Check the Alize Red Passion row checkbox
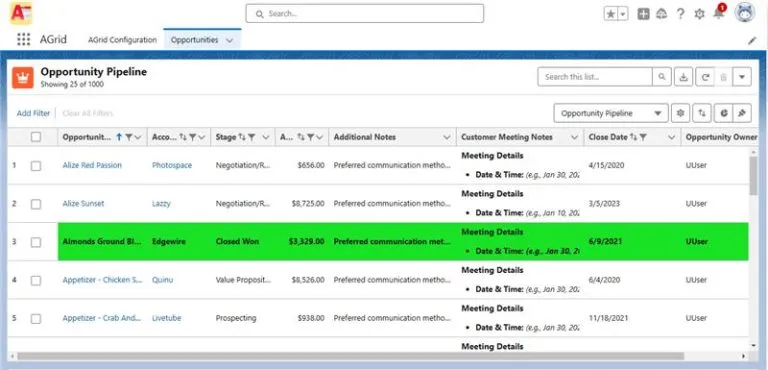This screenshot has height=370, width=768. 36,166
